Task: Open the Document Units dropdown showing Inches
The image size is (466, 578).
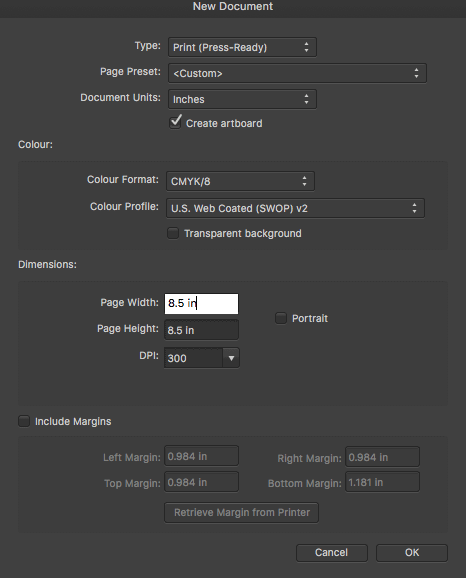Action: tap(242, 99)
